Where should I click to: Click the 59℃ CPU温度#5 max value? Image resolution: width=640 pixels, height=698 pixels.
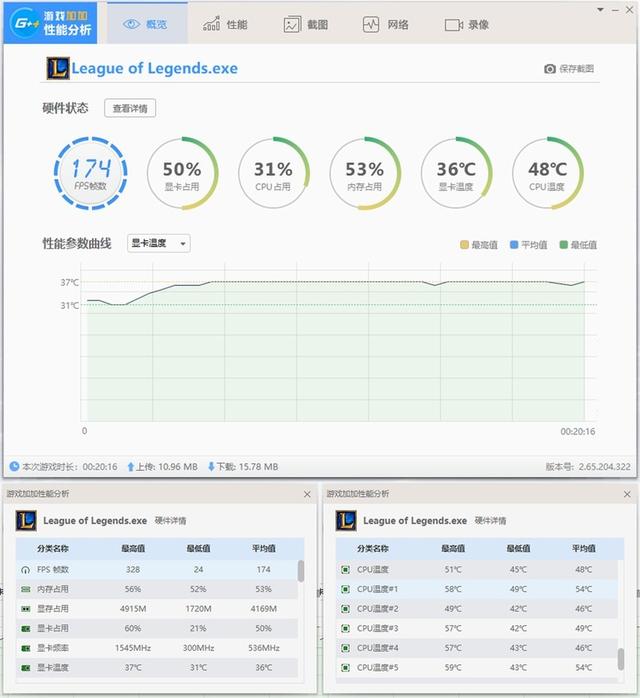(x=453, y=667)
